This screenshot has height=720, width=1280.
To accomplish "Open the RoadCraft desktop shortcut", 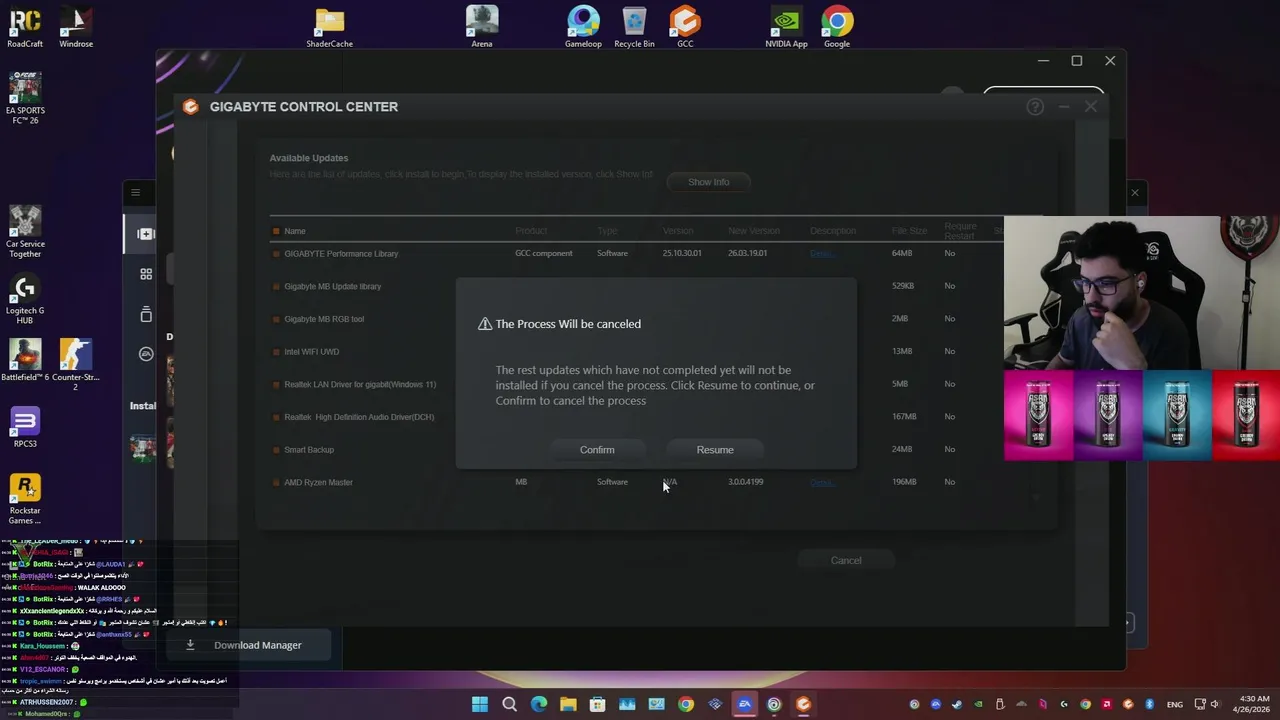I will 25,27.
